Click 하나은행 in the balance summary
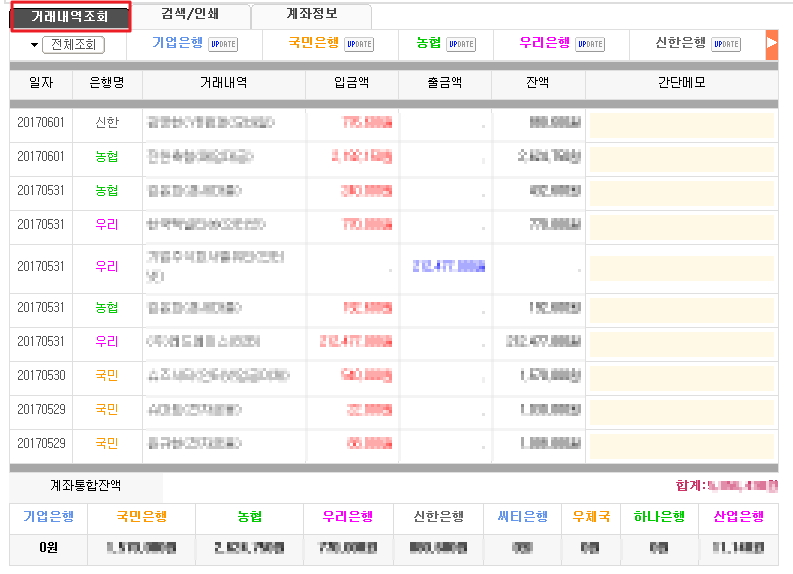Image resolution: width=793 pixels, height=574 pixels. point(659,517)
